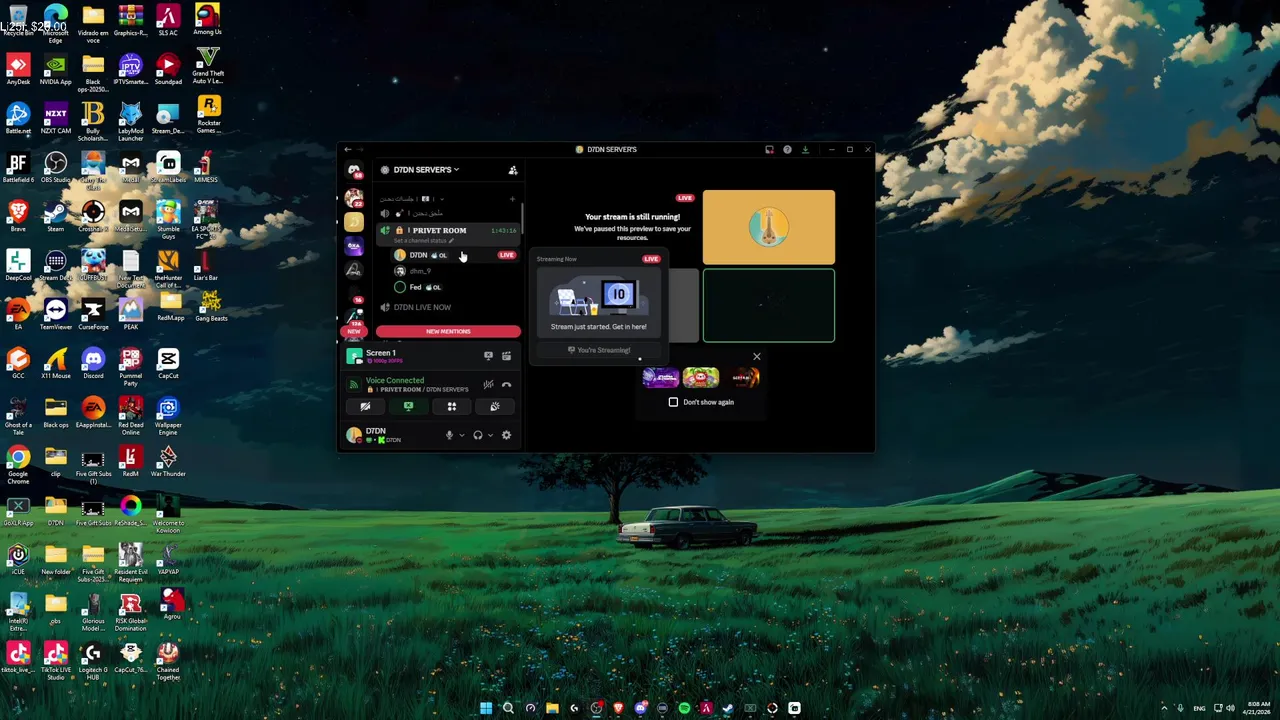Open Discord user settings gear
The width and height of the screenshot is (1280, 720).
click(x=506, y=435)
